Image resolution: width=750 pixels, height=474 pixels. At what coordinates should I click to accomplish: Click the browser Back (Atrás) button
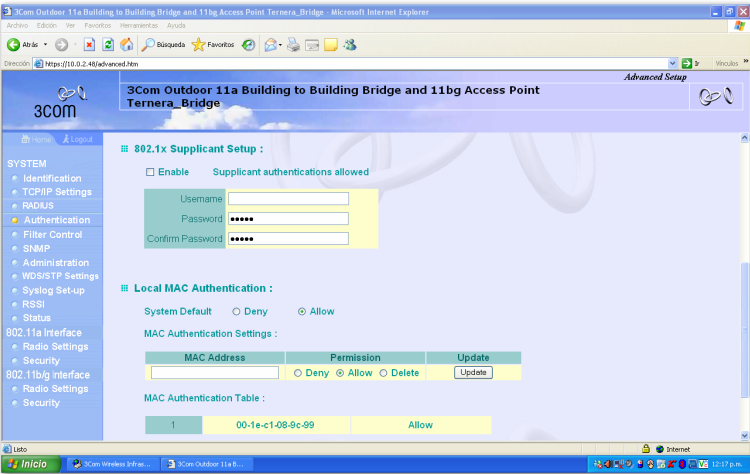(x=23, y=44)
